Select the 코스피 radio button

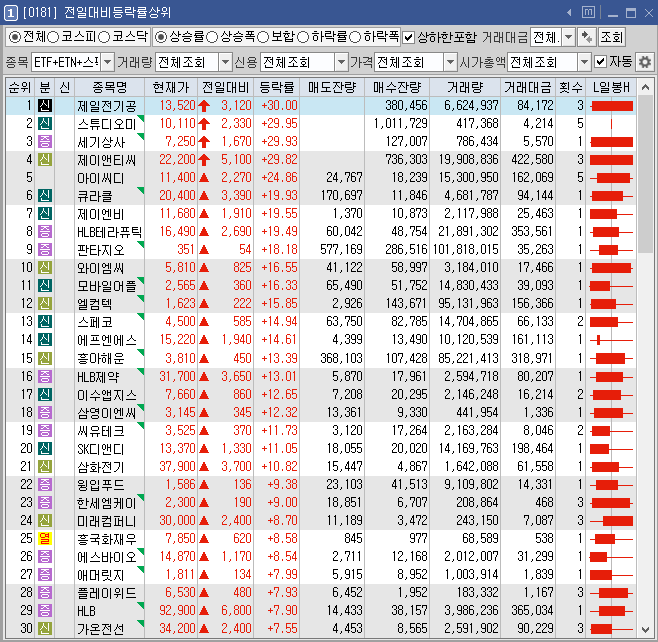click(53, 37)
